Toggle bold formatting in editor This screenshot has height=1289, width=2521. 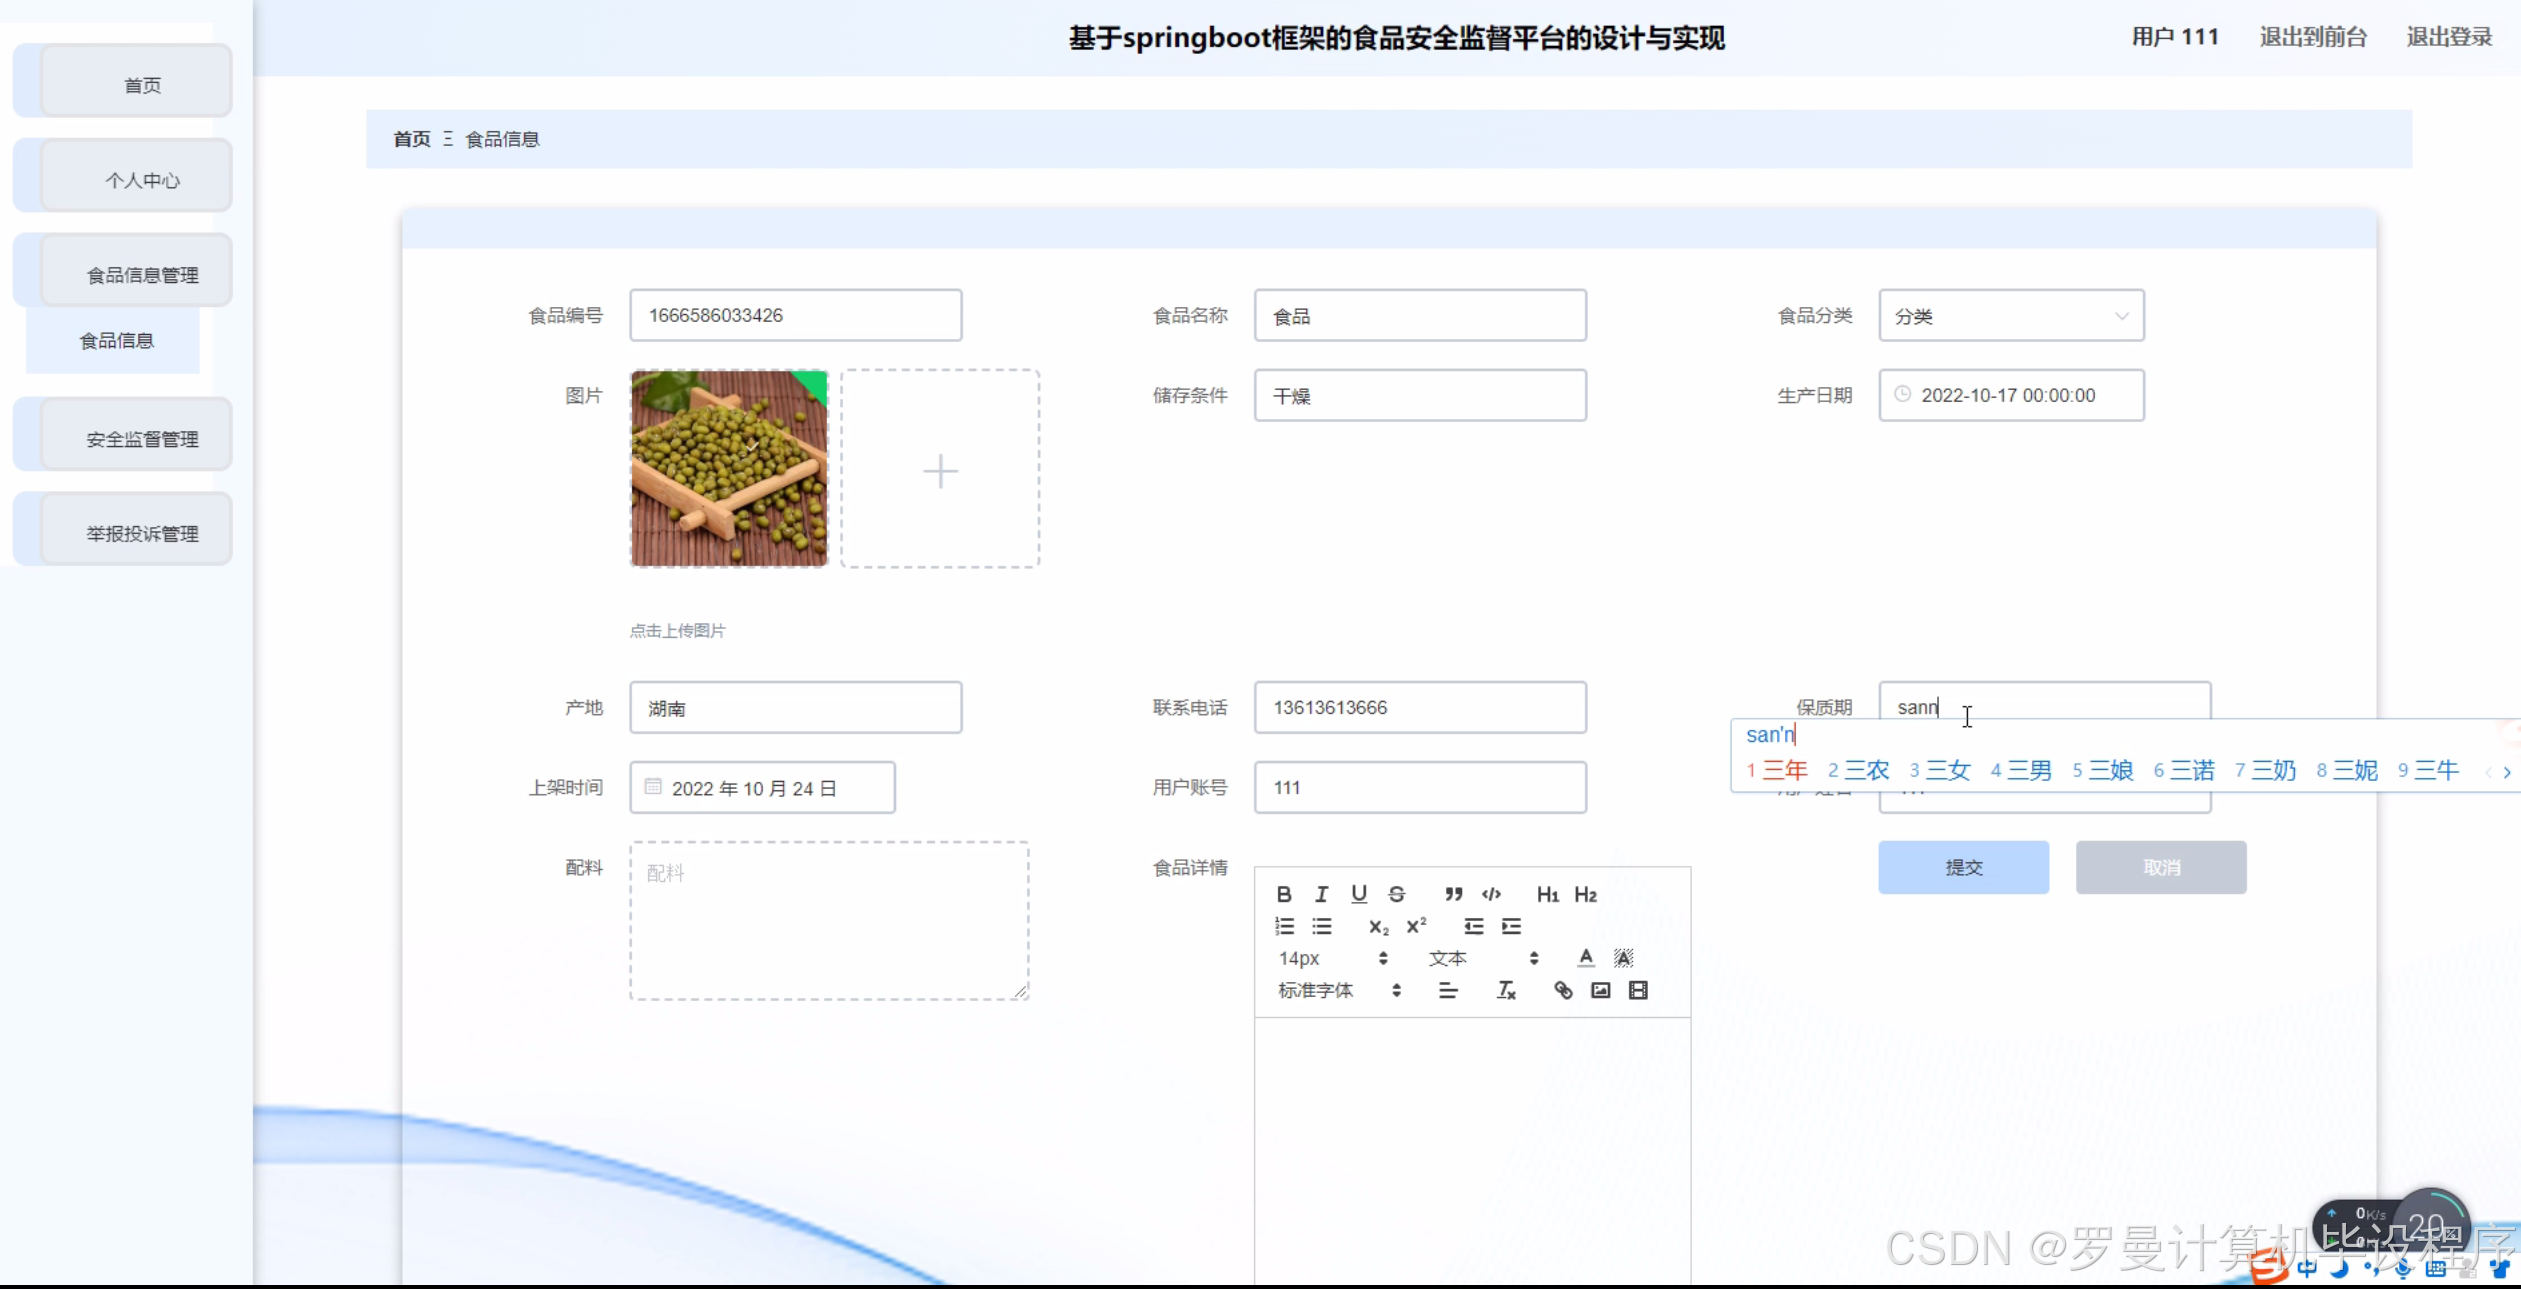pos(1284,894)
